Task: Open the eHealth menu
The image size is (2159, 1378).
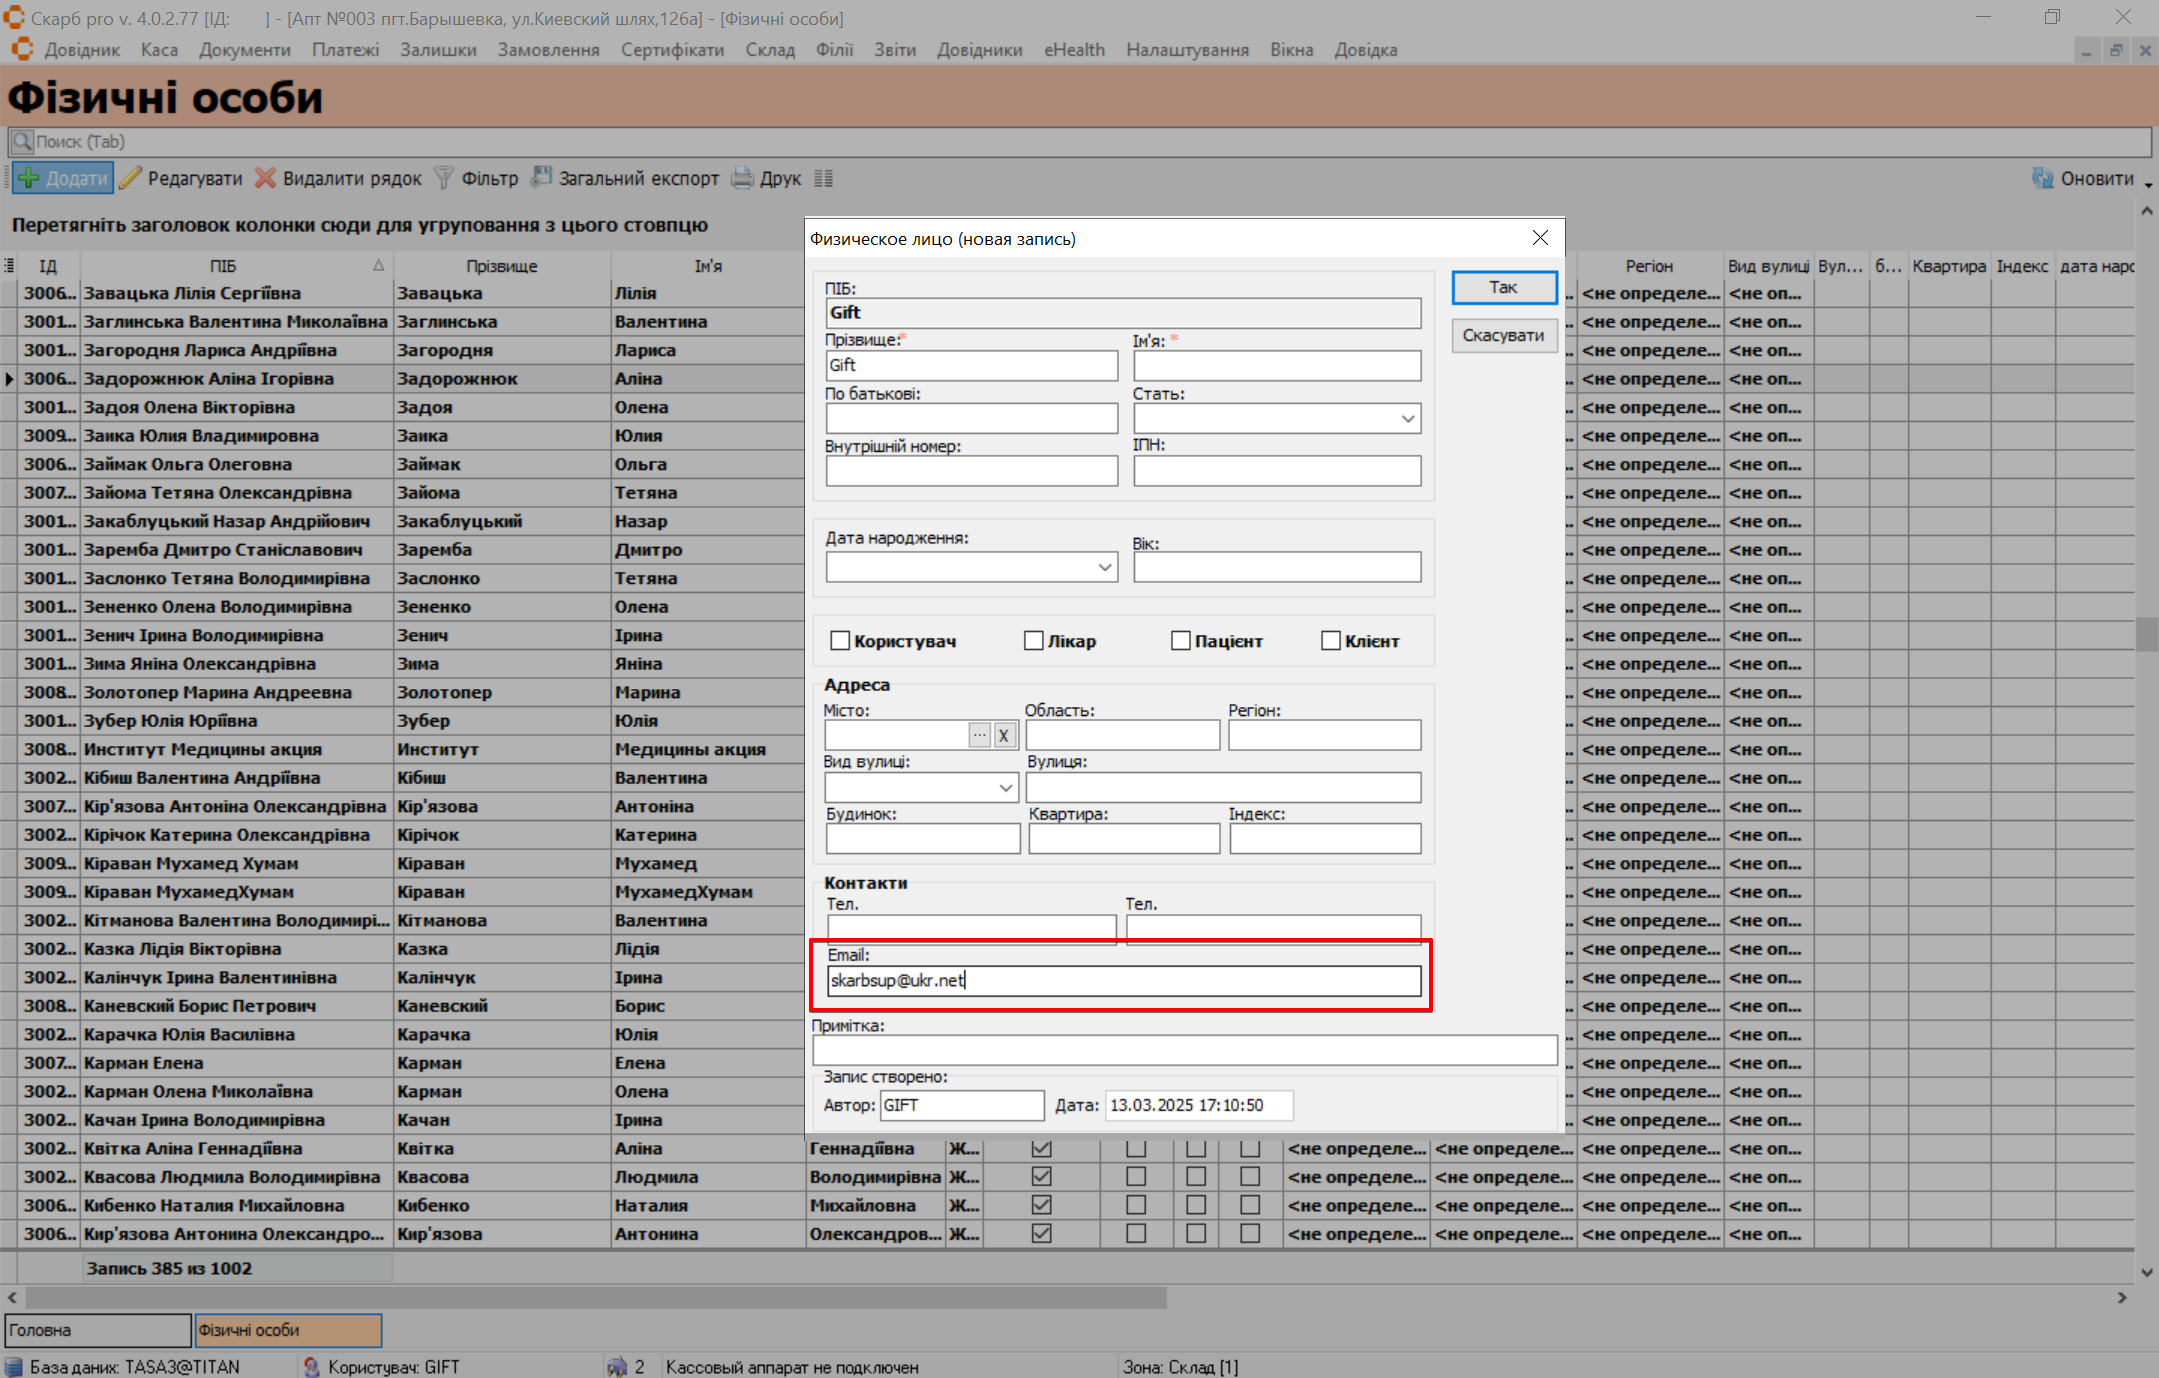Action: 1074,50
